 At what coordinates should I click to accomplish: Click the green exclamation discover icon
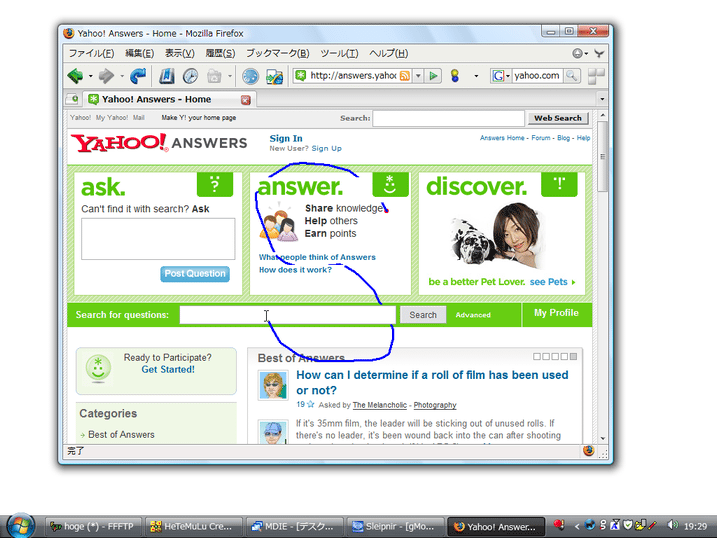[559, 185]
